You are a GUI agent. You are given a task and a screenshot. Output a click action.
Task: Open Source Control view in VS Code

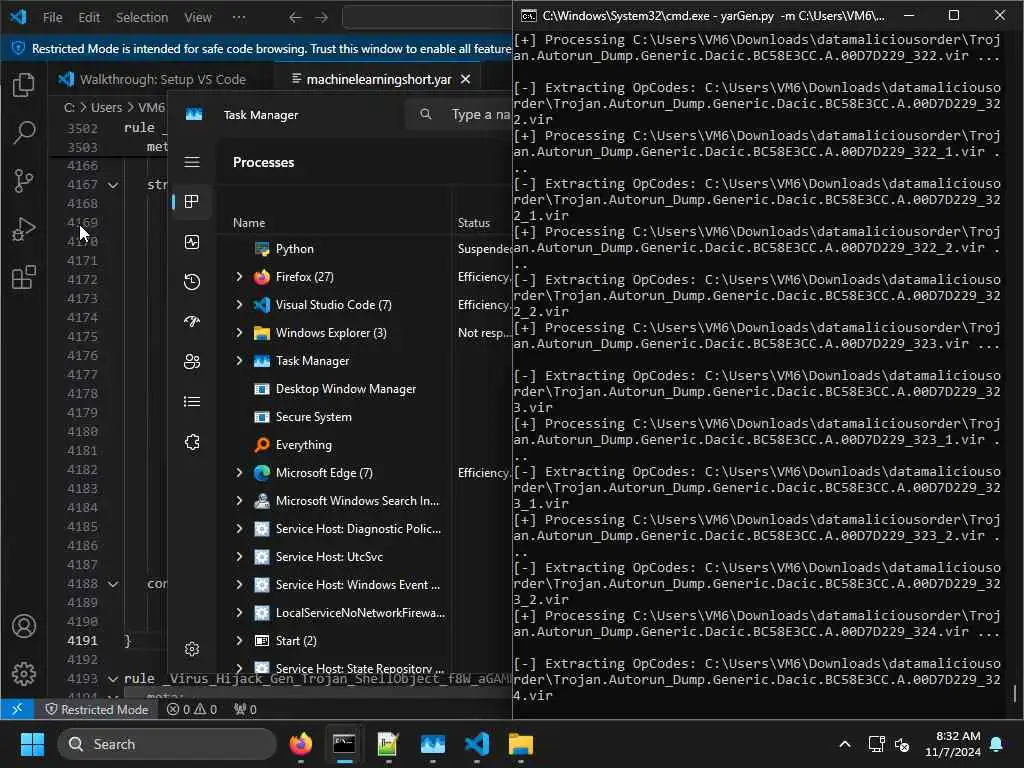click(24, 180)
